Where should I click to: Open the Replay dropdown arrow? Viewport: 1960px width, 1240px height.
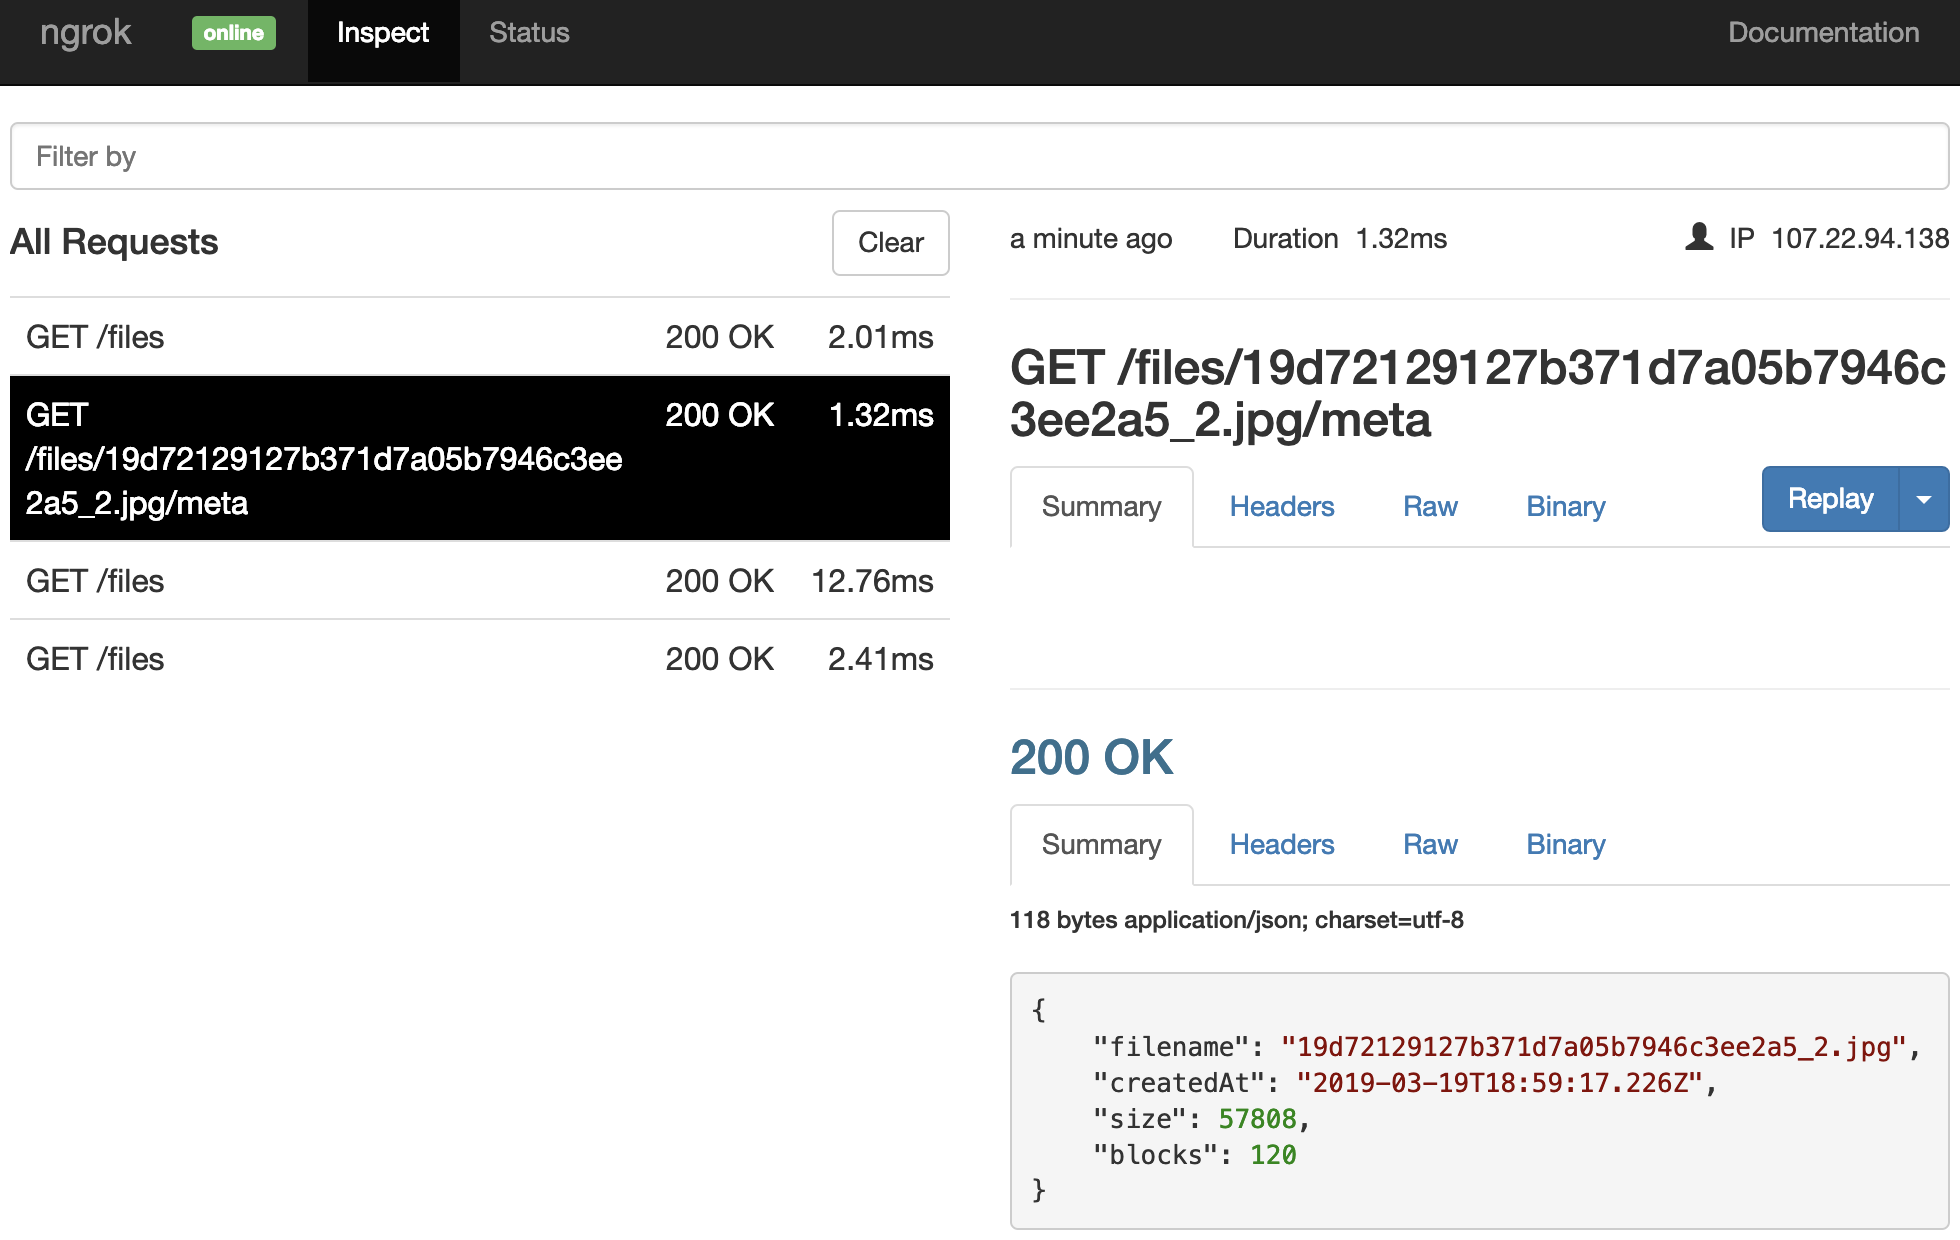tap(1923, 499)
